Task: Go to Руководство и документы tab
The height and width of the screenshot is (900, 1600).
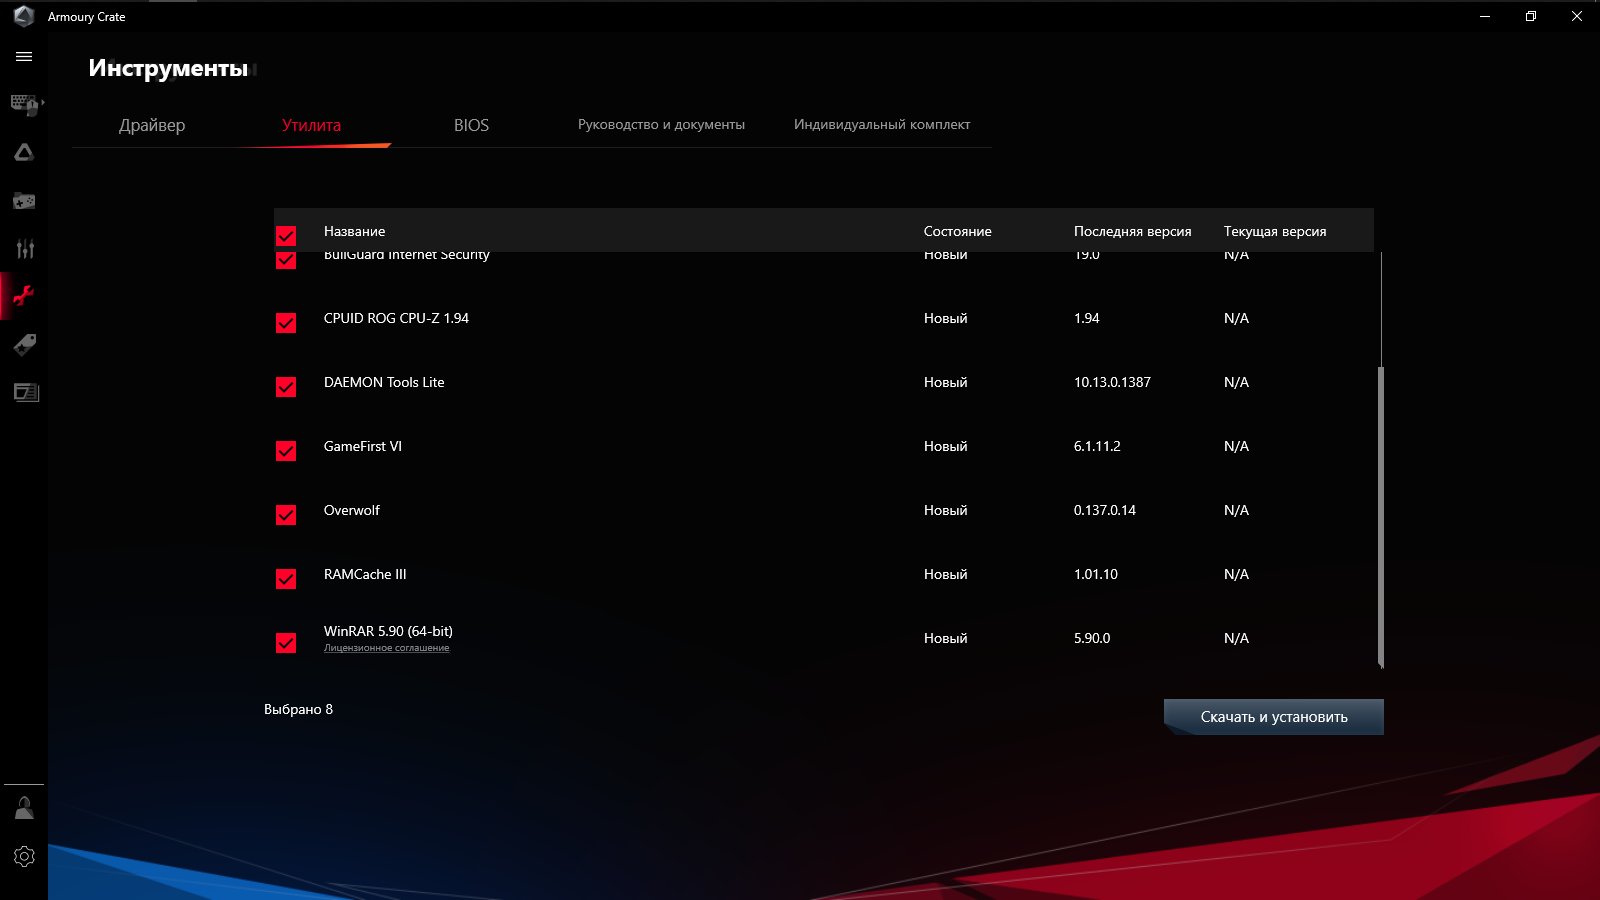Action: (x=661, y=125)
